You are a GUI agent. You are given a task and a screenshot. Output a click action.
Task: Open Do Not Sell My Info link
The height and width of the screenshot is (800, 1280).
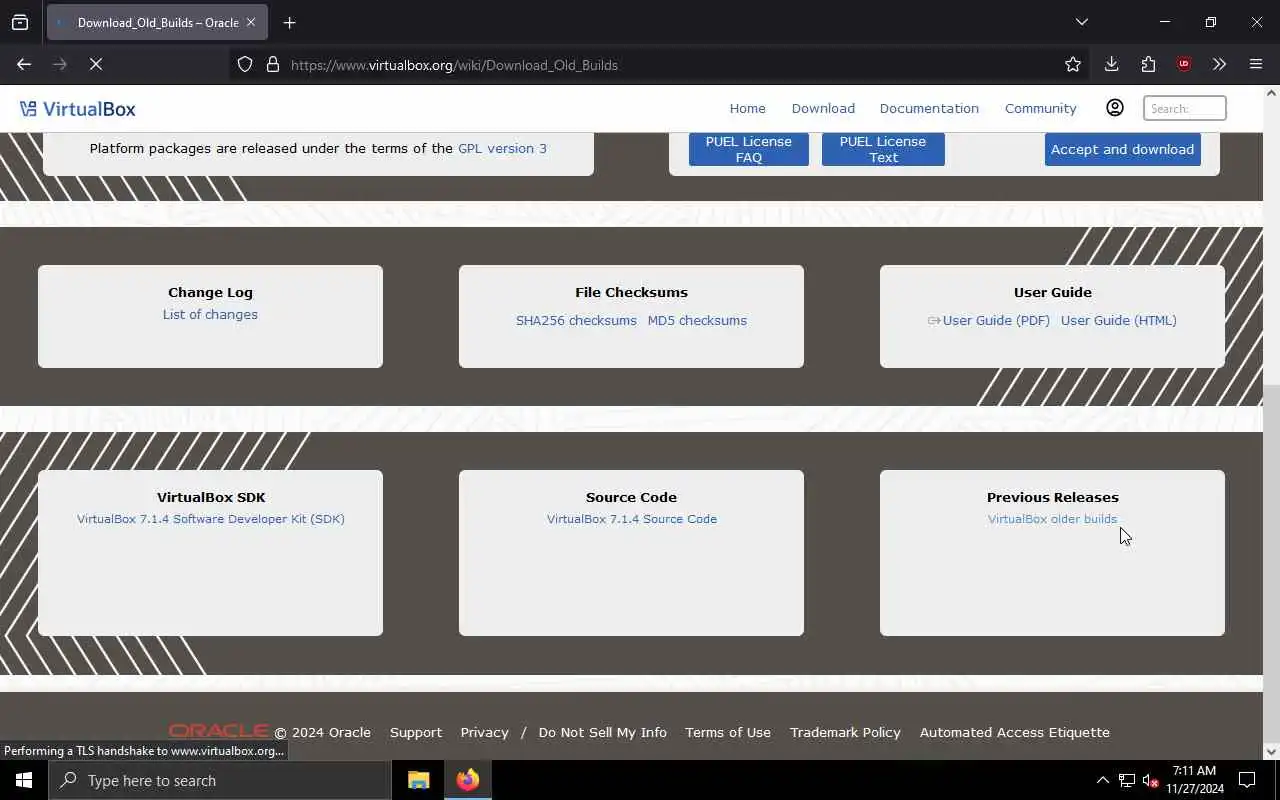(x=602, y=732)
